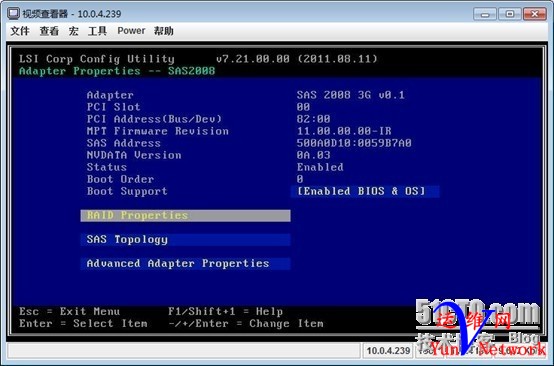Click the Boot Order label
The height and width of the screenshot is (366, 554).
click(x=120, y=179)
